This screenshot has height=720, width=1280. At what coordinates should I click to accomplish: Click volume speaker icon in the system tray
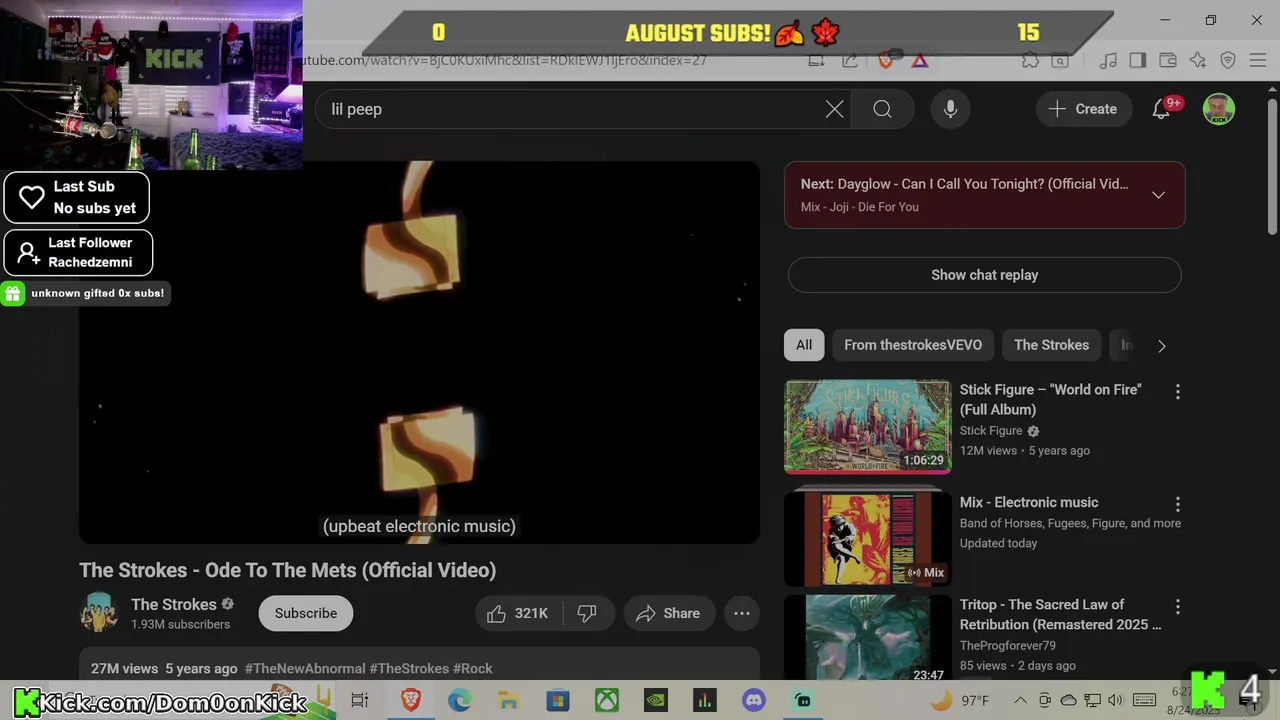tap(1116, 701)
